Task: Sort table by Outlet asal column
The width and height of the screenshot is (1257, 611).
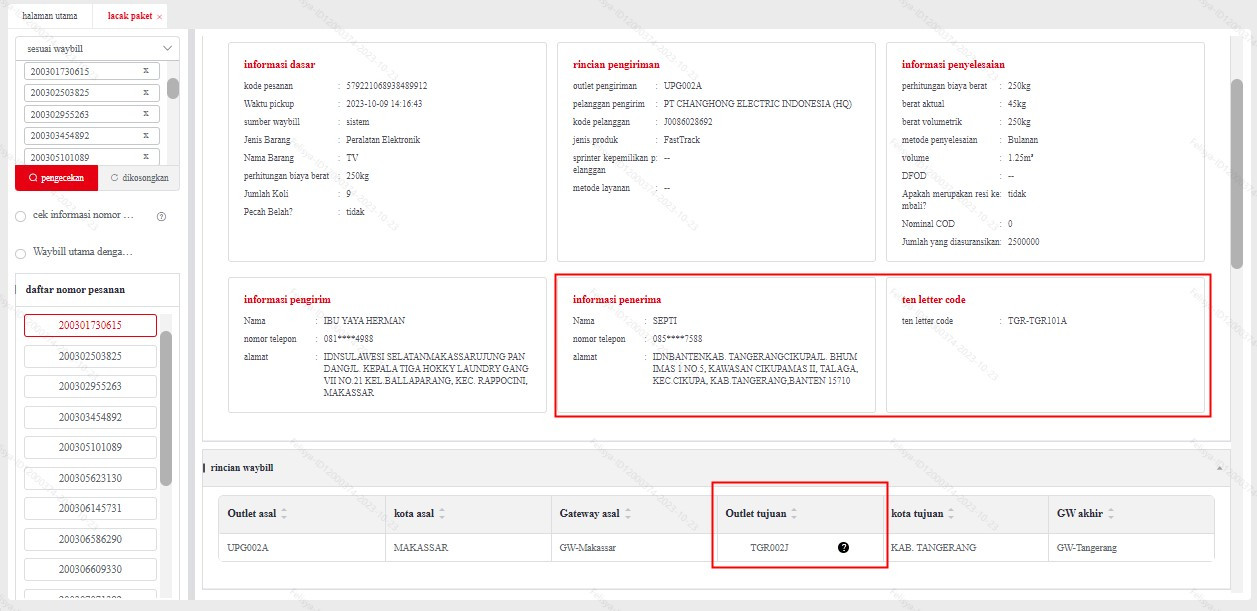Action: 284,513
